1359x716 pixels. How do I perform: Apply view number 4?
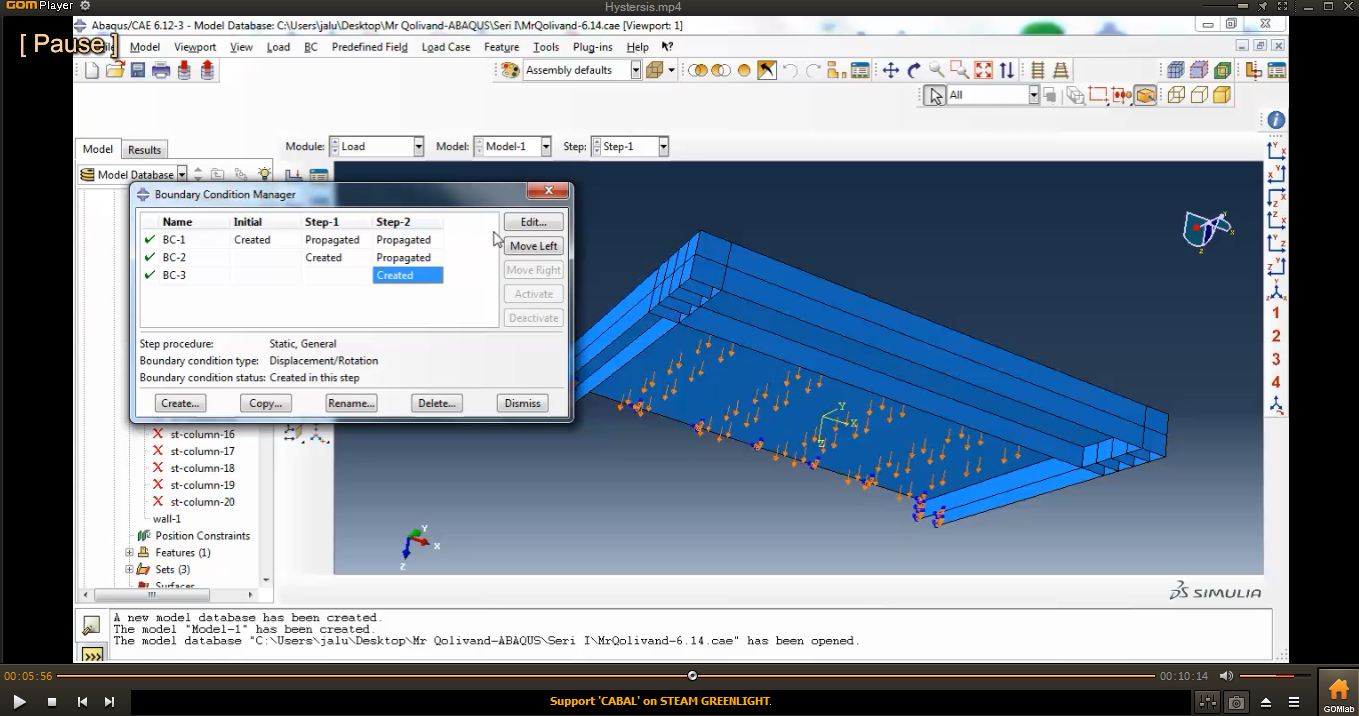click(1276, 382)
